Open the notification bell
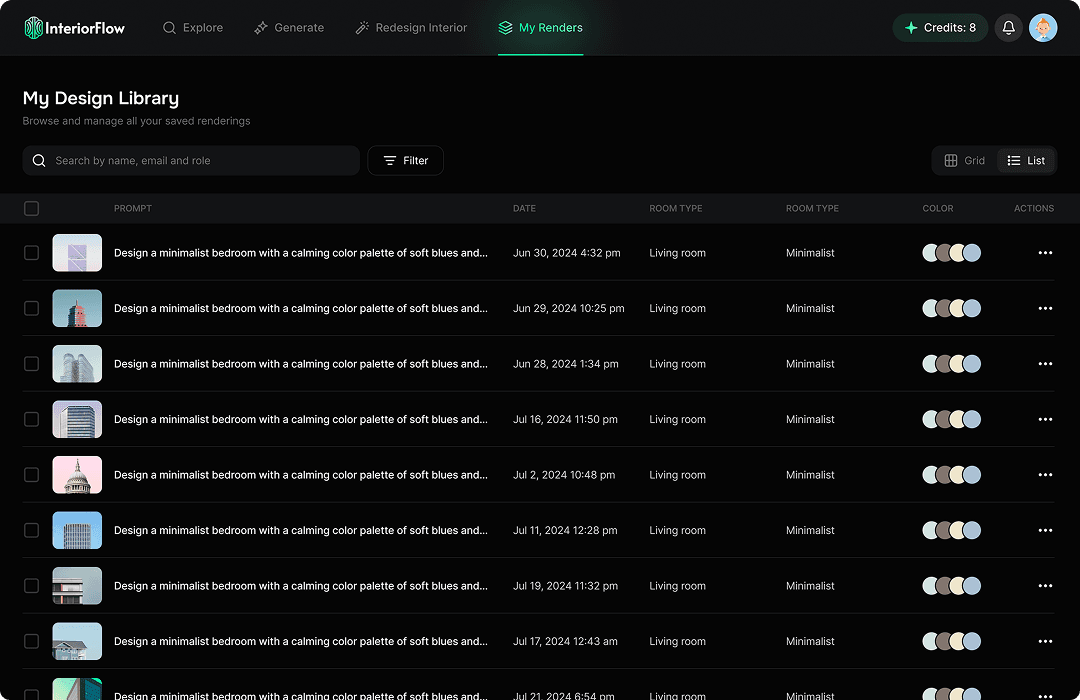Viewport: 1080px width, 700px height. coord(1008,27)
